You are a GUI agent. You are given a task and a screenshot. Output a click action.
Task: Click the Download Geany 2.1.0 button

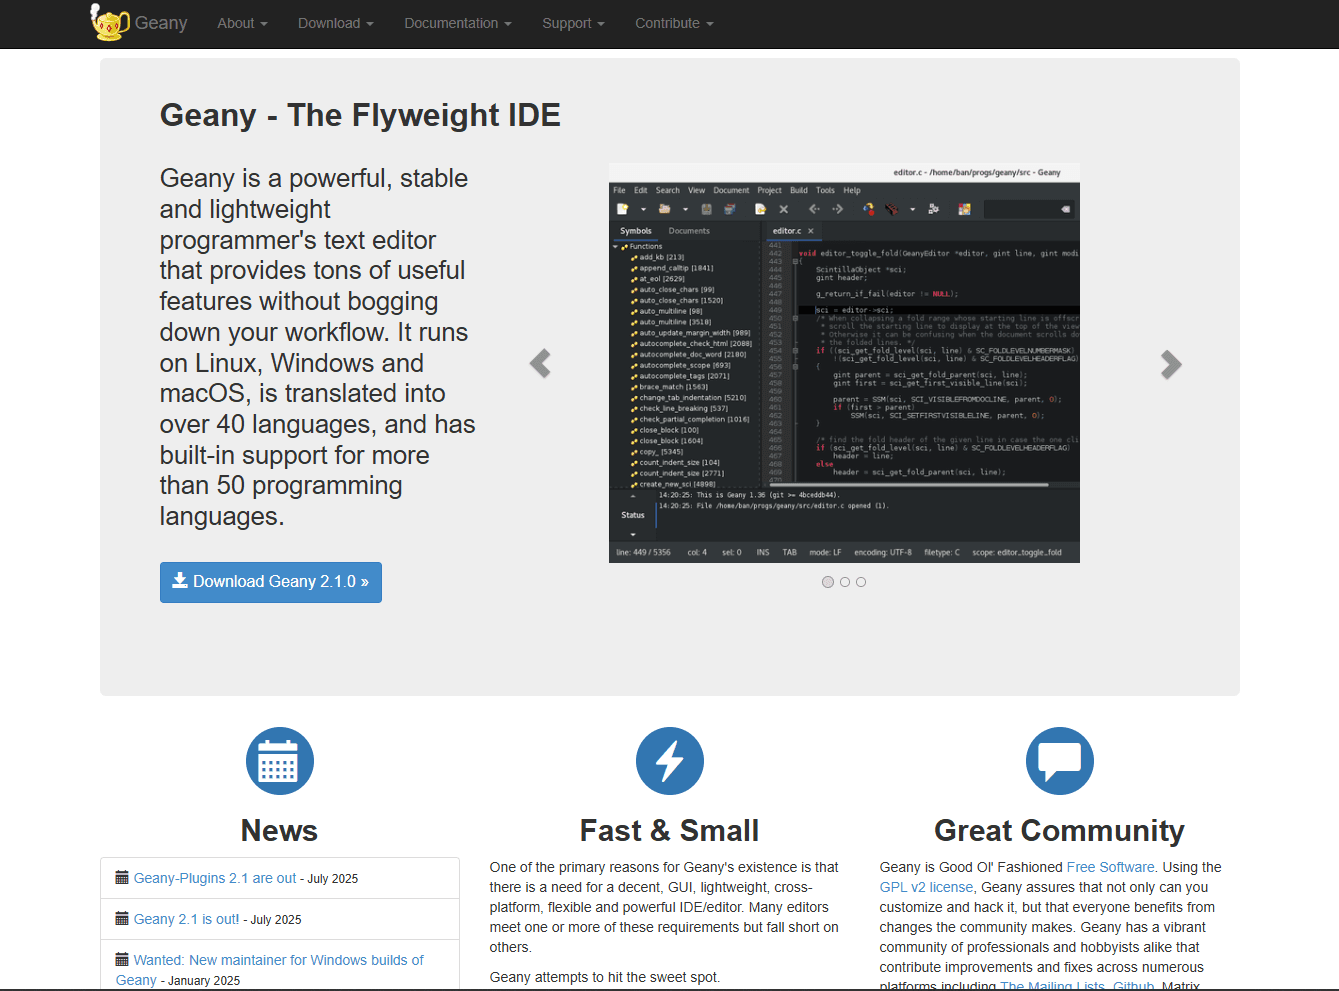pos(271,582)
